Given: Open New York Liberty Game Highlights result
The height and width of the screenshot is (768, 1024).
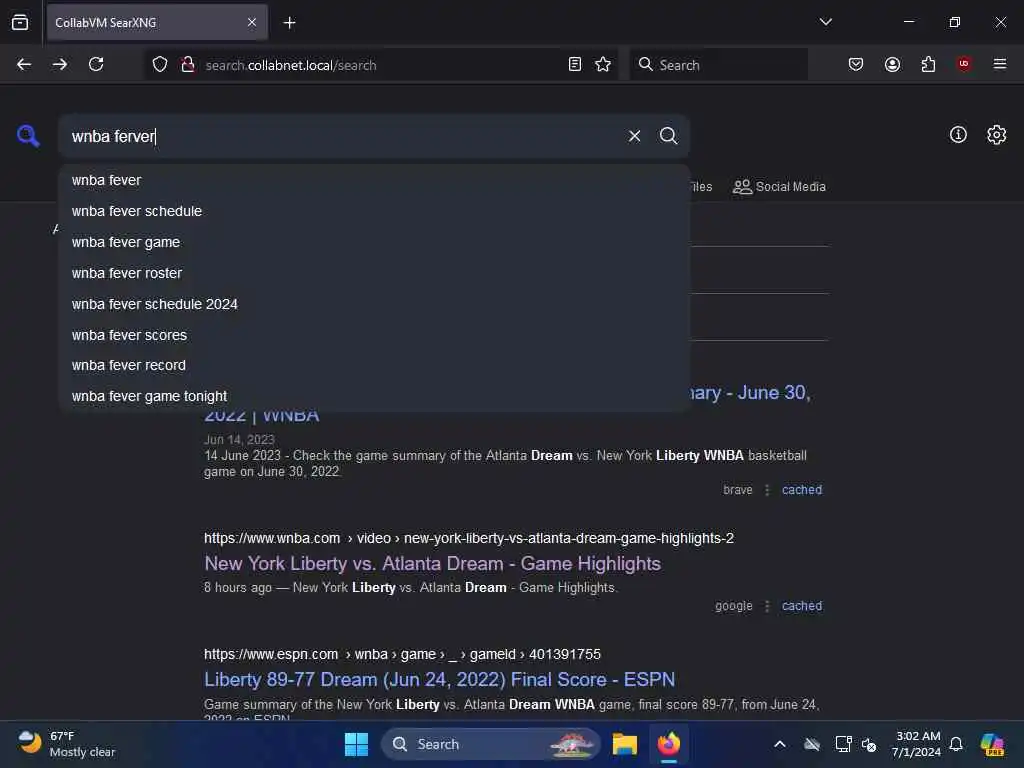Looking at the screenshot, I should click(x=432, y=564).
